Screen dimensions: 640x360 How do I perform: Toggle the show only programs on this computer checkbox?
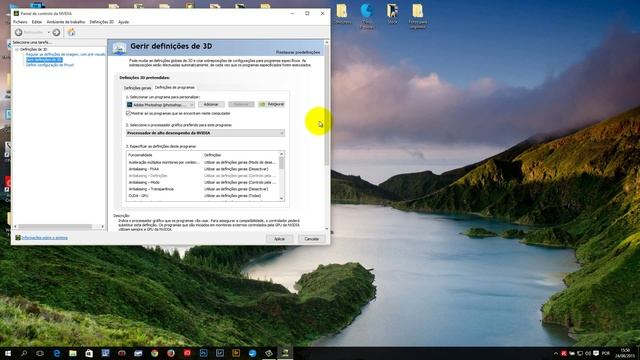tap(128, 113)
